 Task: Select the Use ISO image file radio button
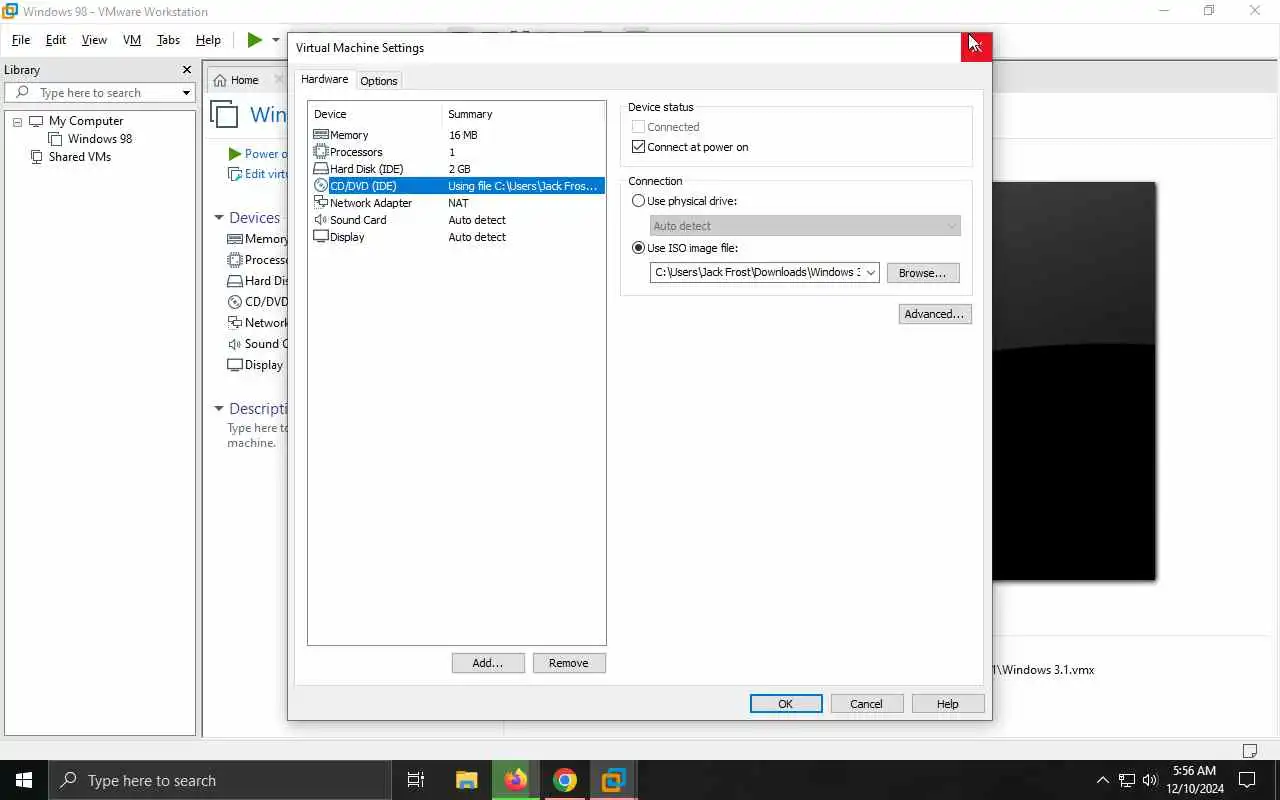pyautogui.click(x=639, y=248)
